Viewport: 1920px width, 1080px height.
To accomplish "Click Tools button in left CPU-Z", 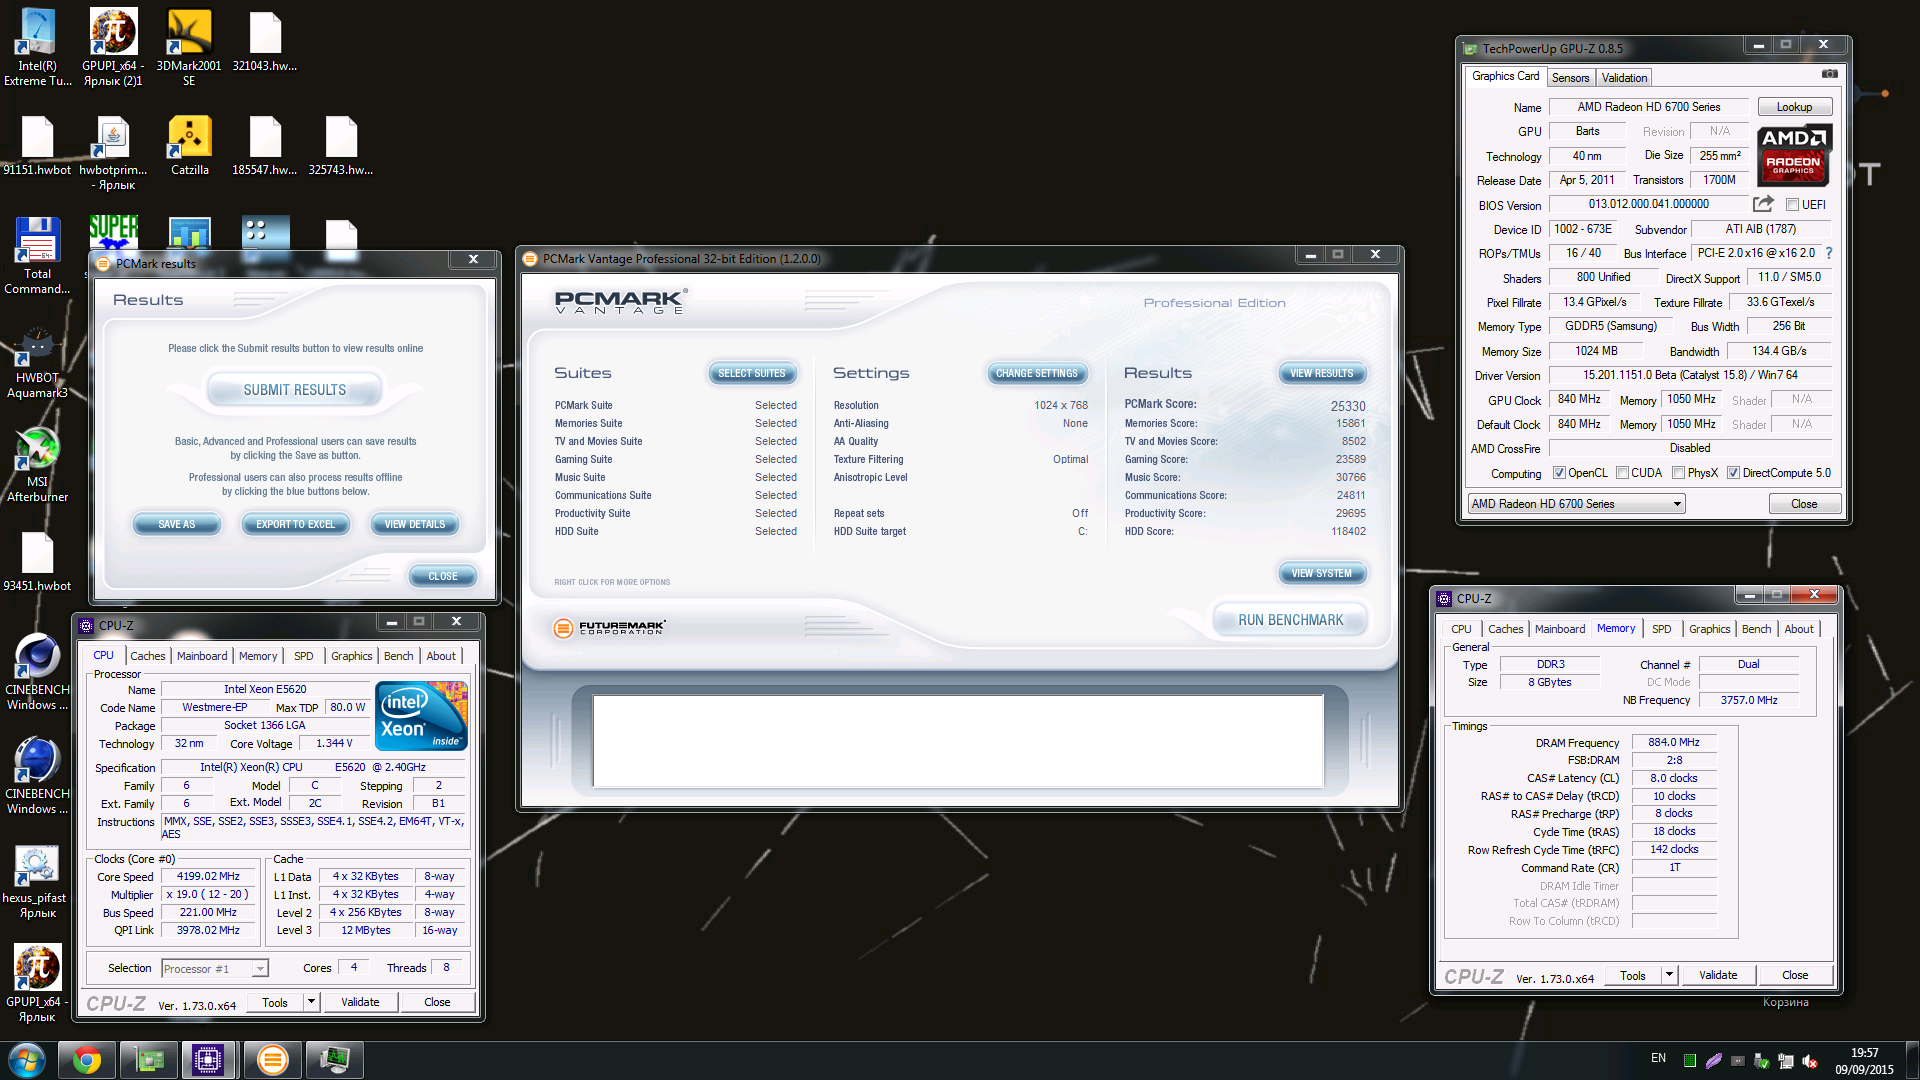I will coord(274,1002).
